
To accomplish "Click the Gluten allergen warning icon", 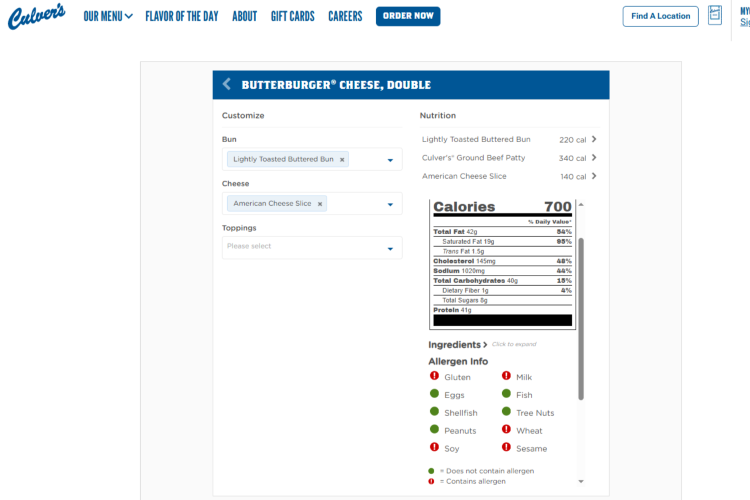I will click(434, 376).
